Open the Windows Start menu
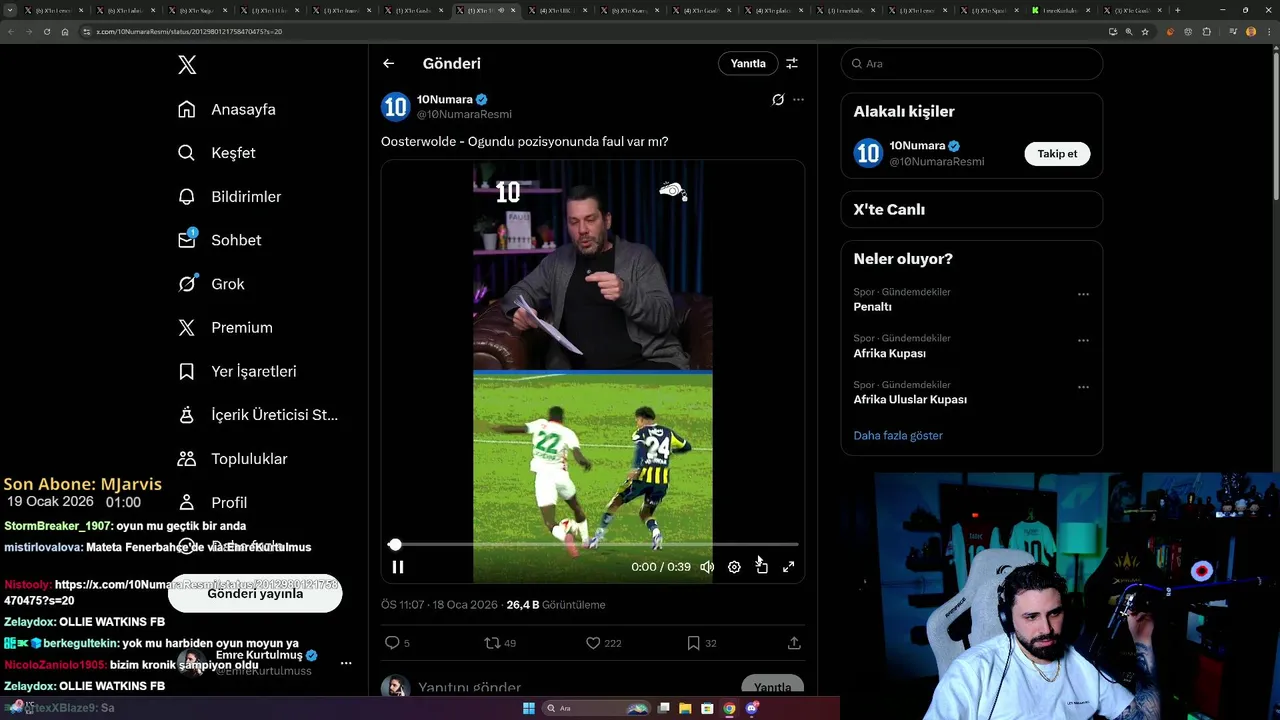1280x720 pixels. pyautogui.click(x=529, y=708)
